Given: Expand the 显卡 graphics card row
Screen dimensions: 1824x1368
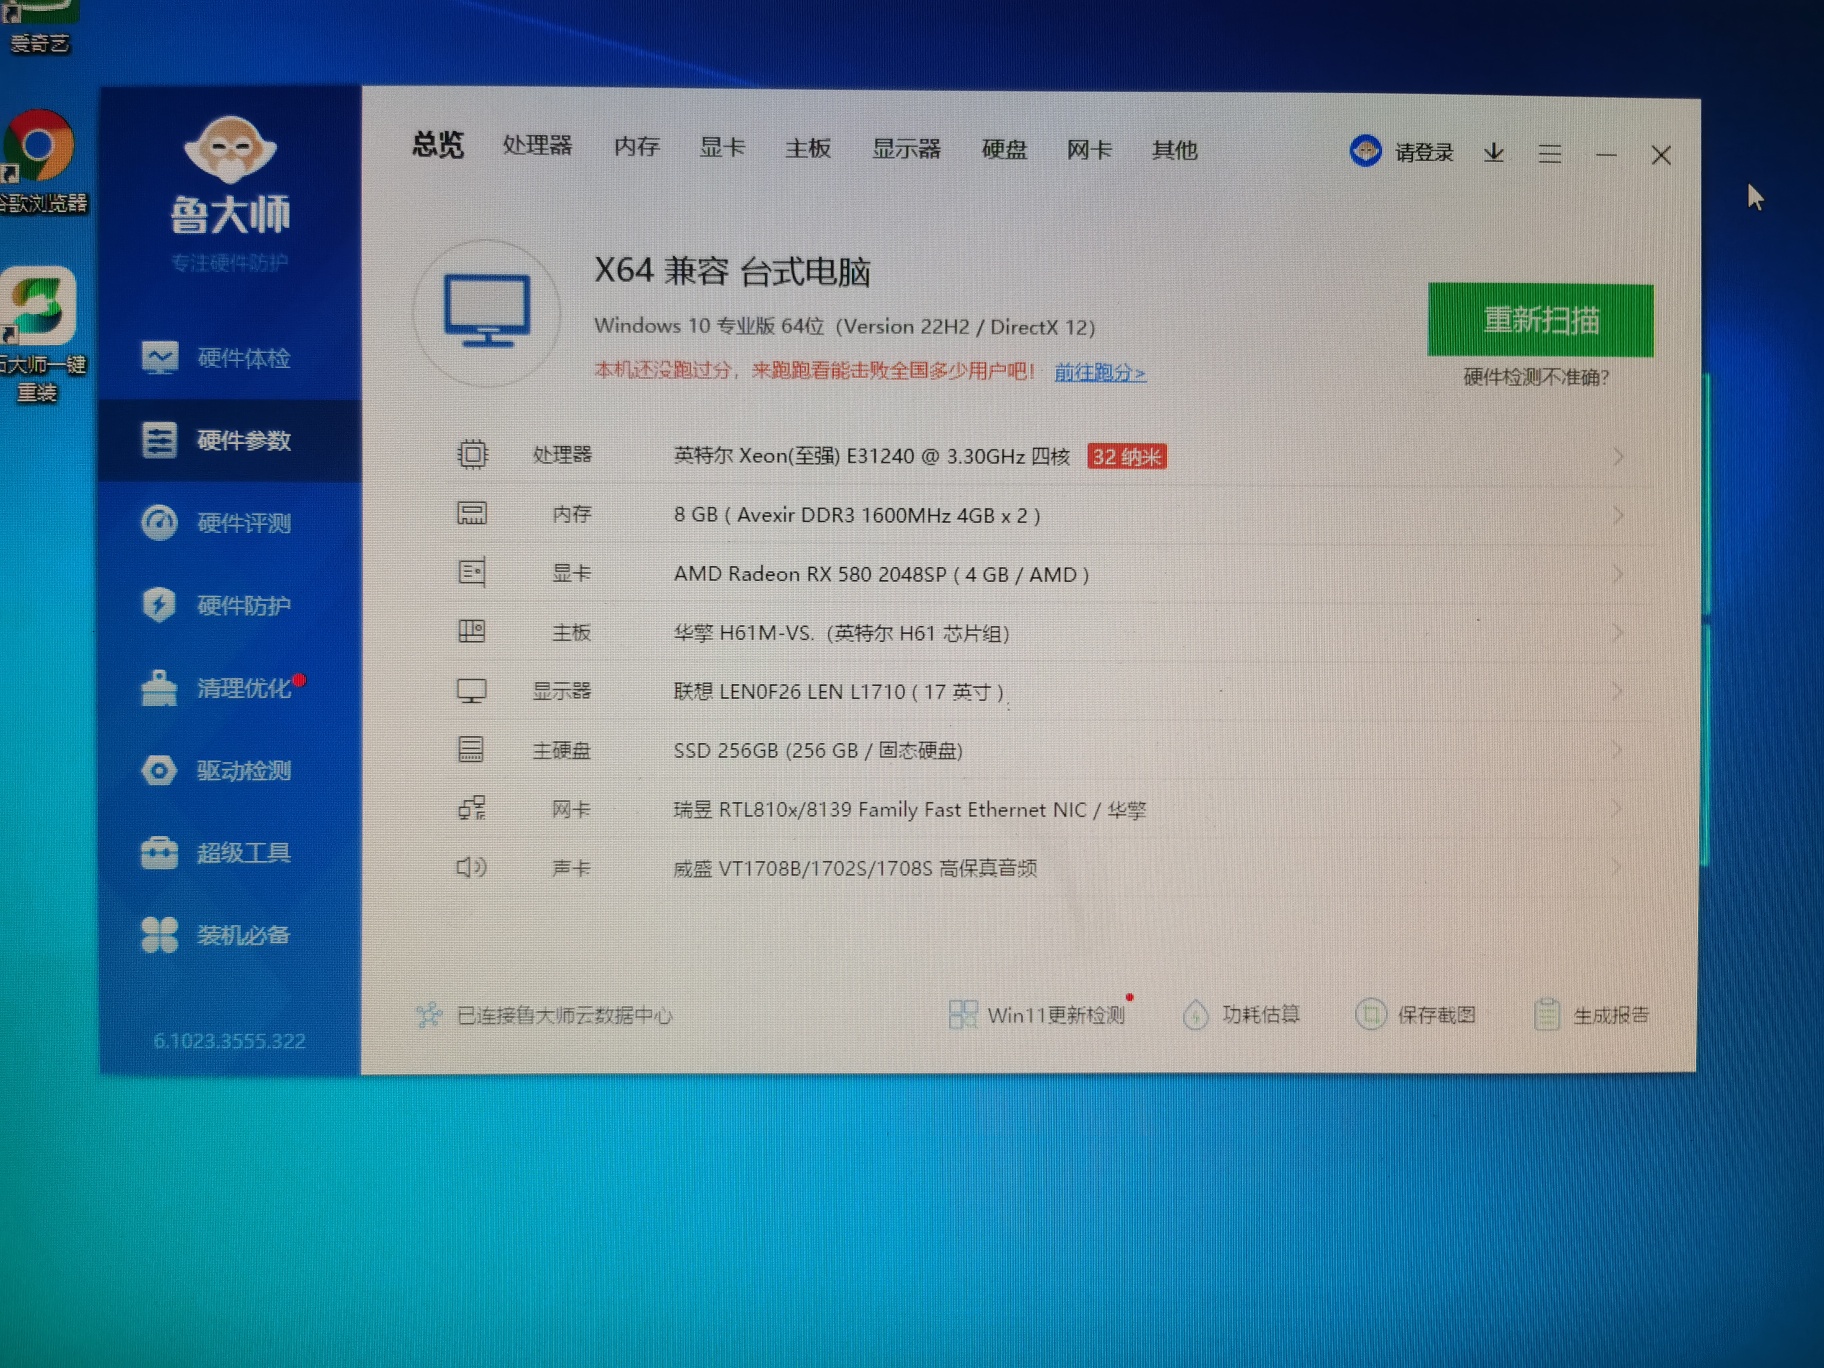Looking at the screenshot, I should pos(1617,575).
